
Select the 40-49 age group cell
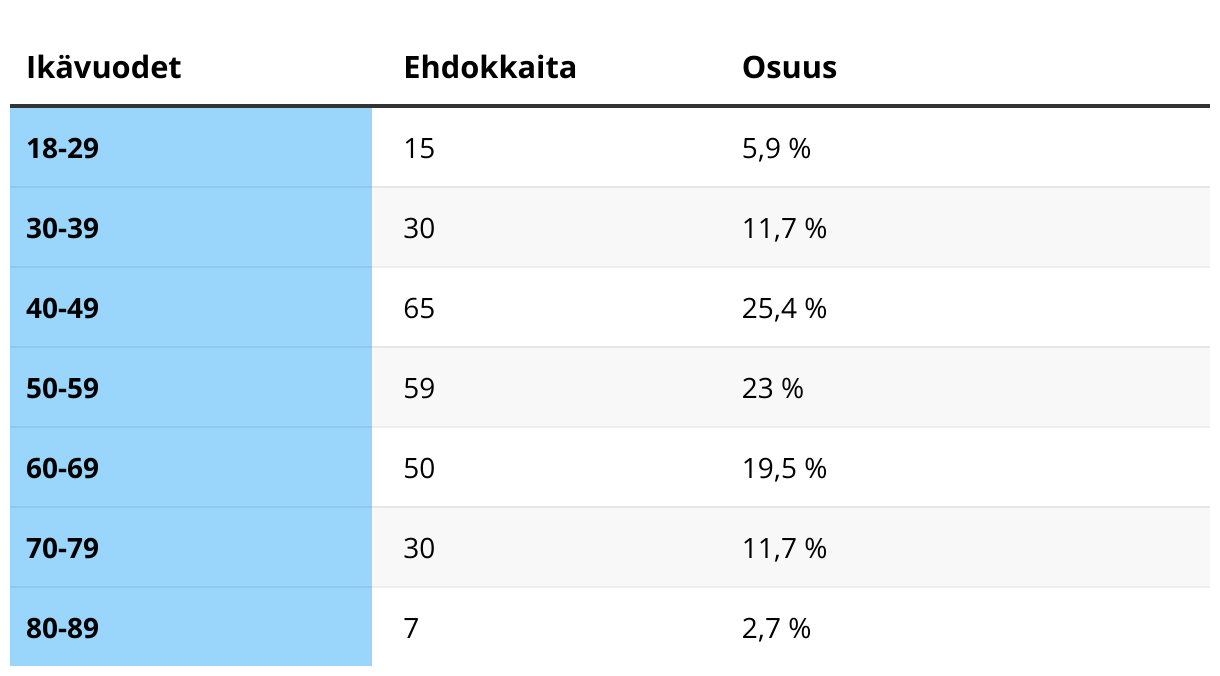point(191,308)
